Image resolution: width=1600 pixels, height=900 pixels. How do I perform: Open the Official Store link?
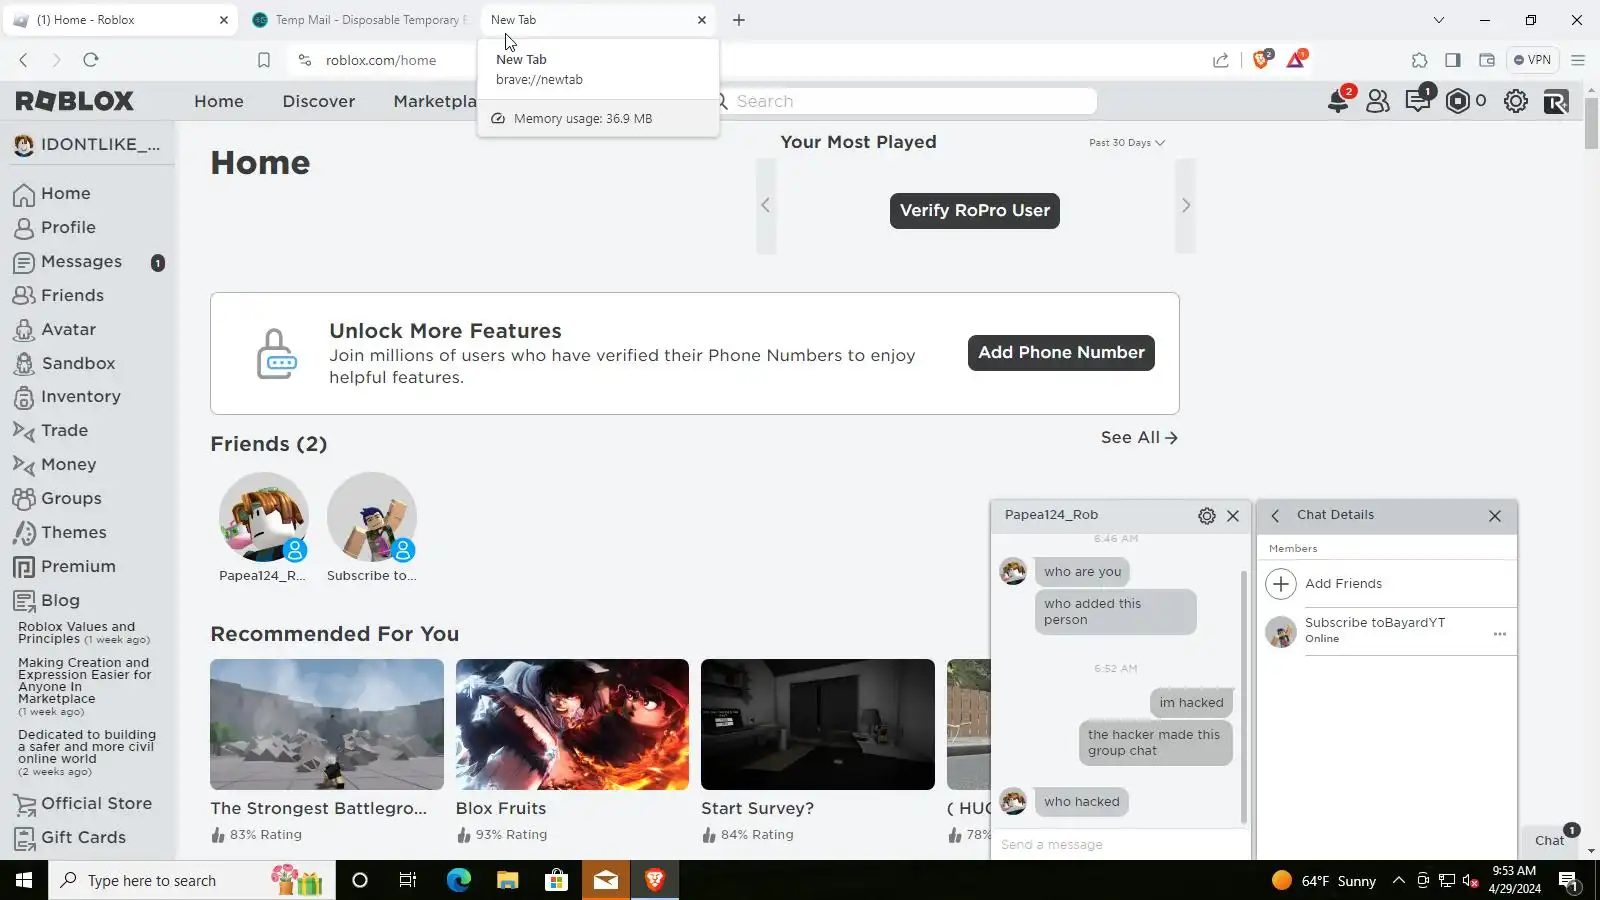[96, 804]
